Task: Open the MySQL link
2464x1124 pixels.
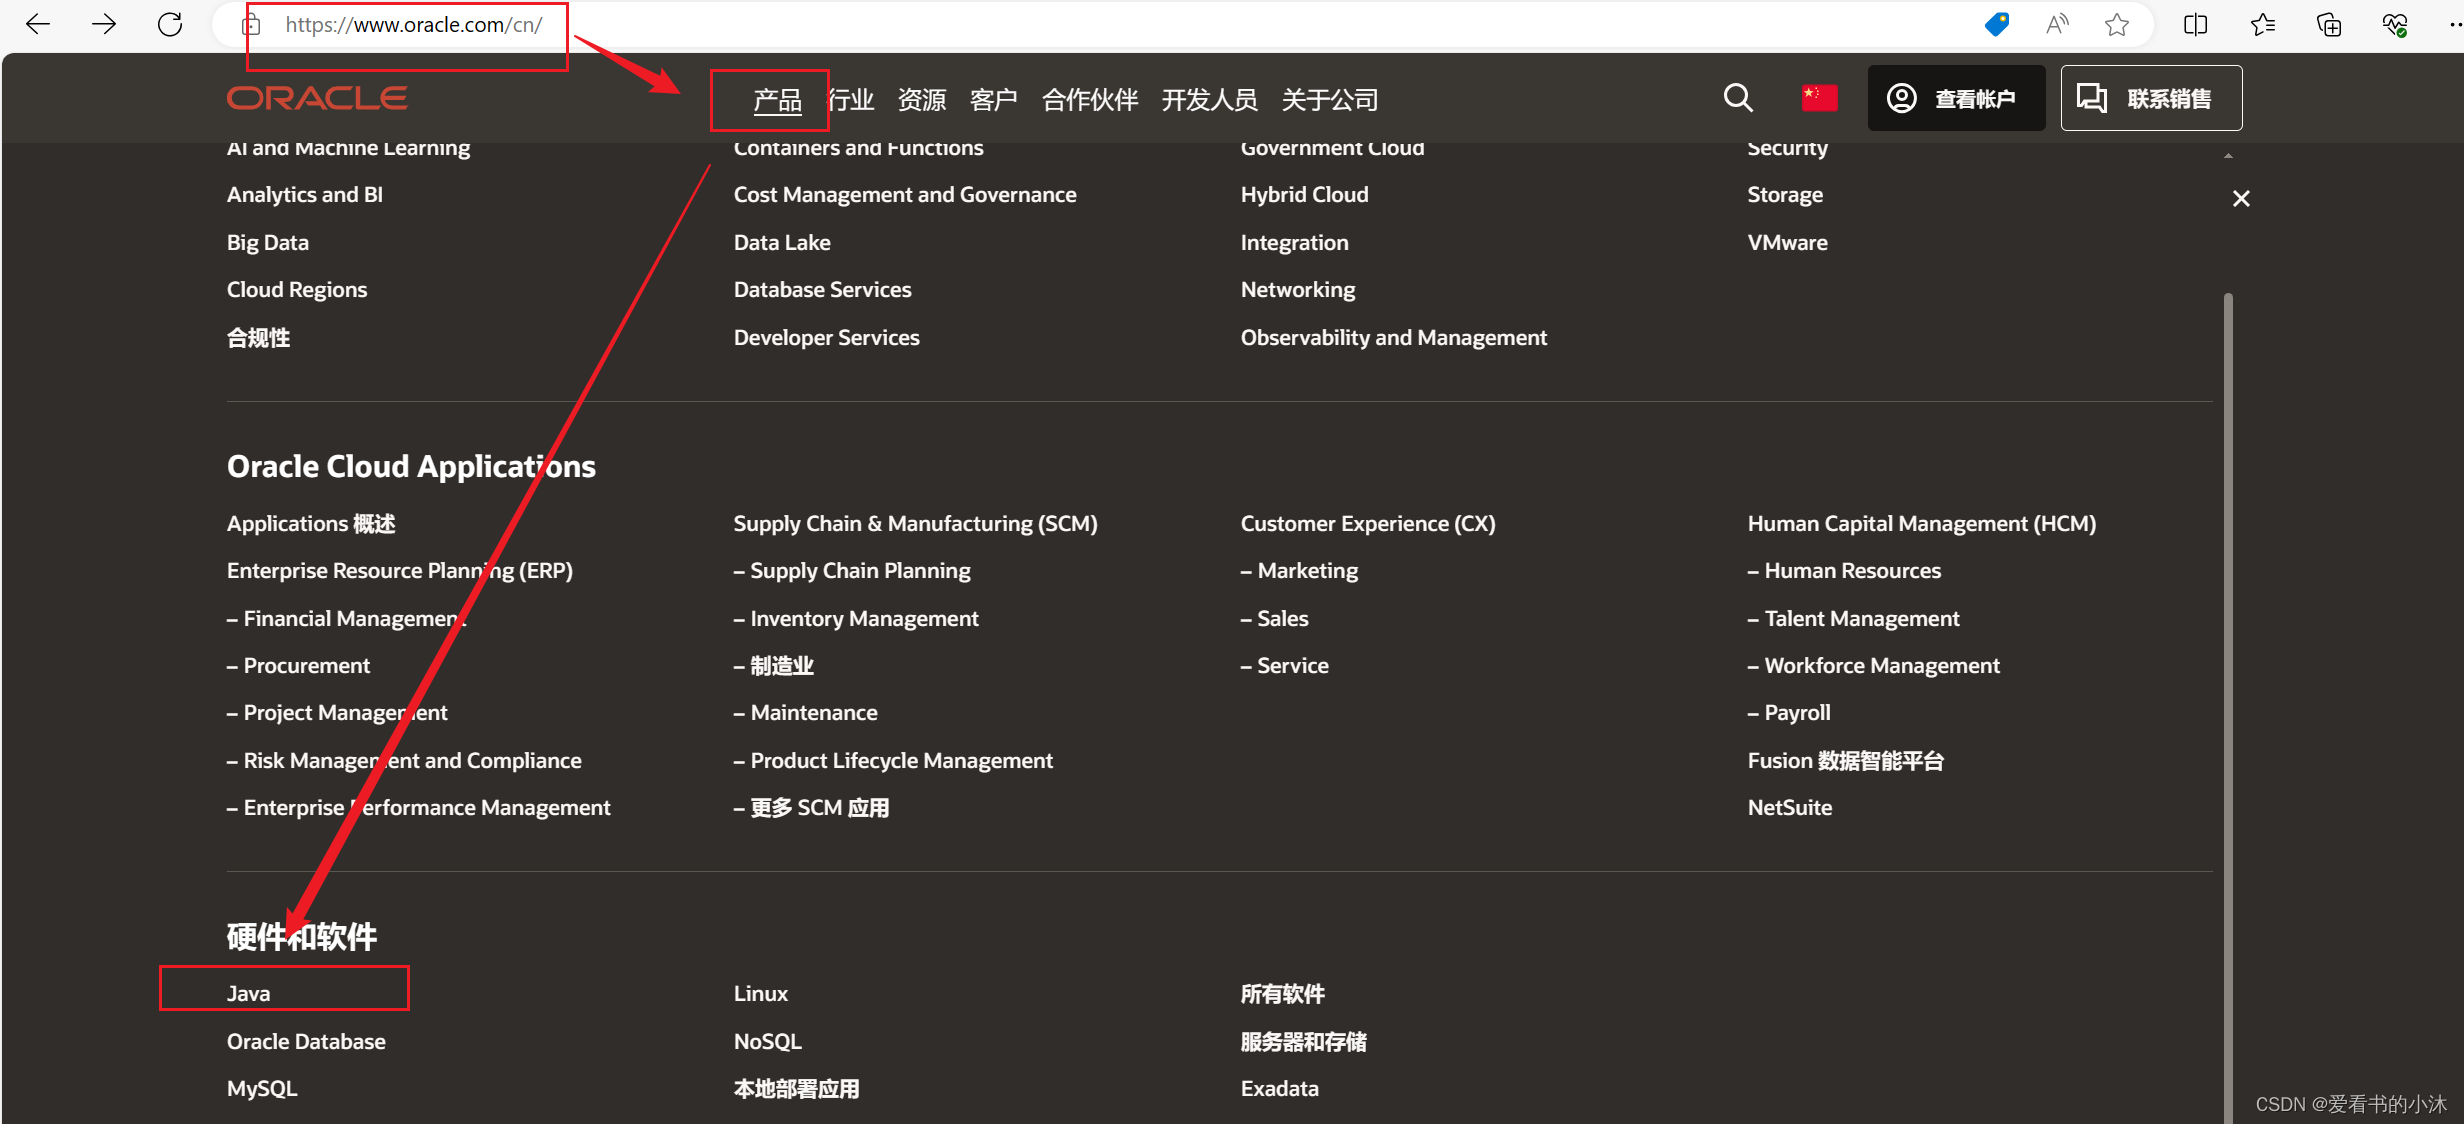Action: tap(262, 1088)
